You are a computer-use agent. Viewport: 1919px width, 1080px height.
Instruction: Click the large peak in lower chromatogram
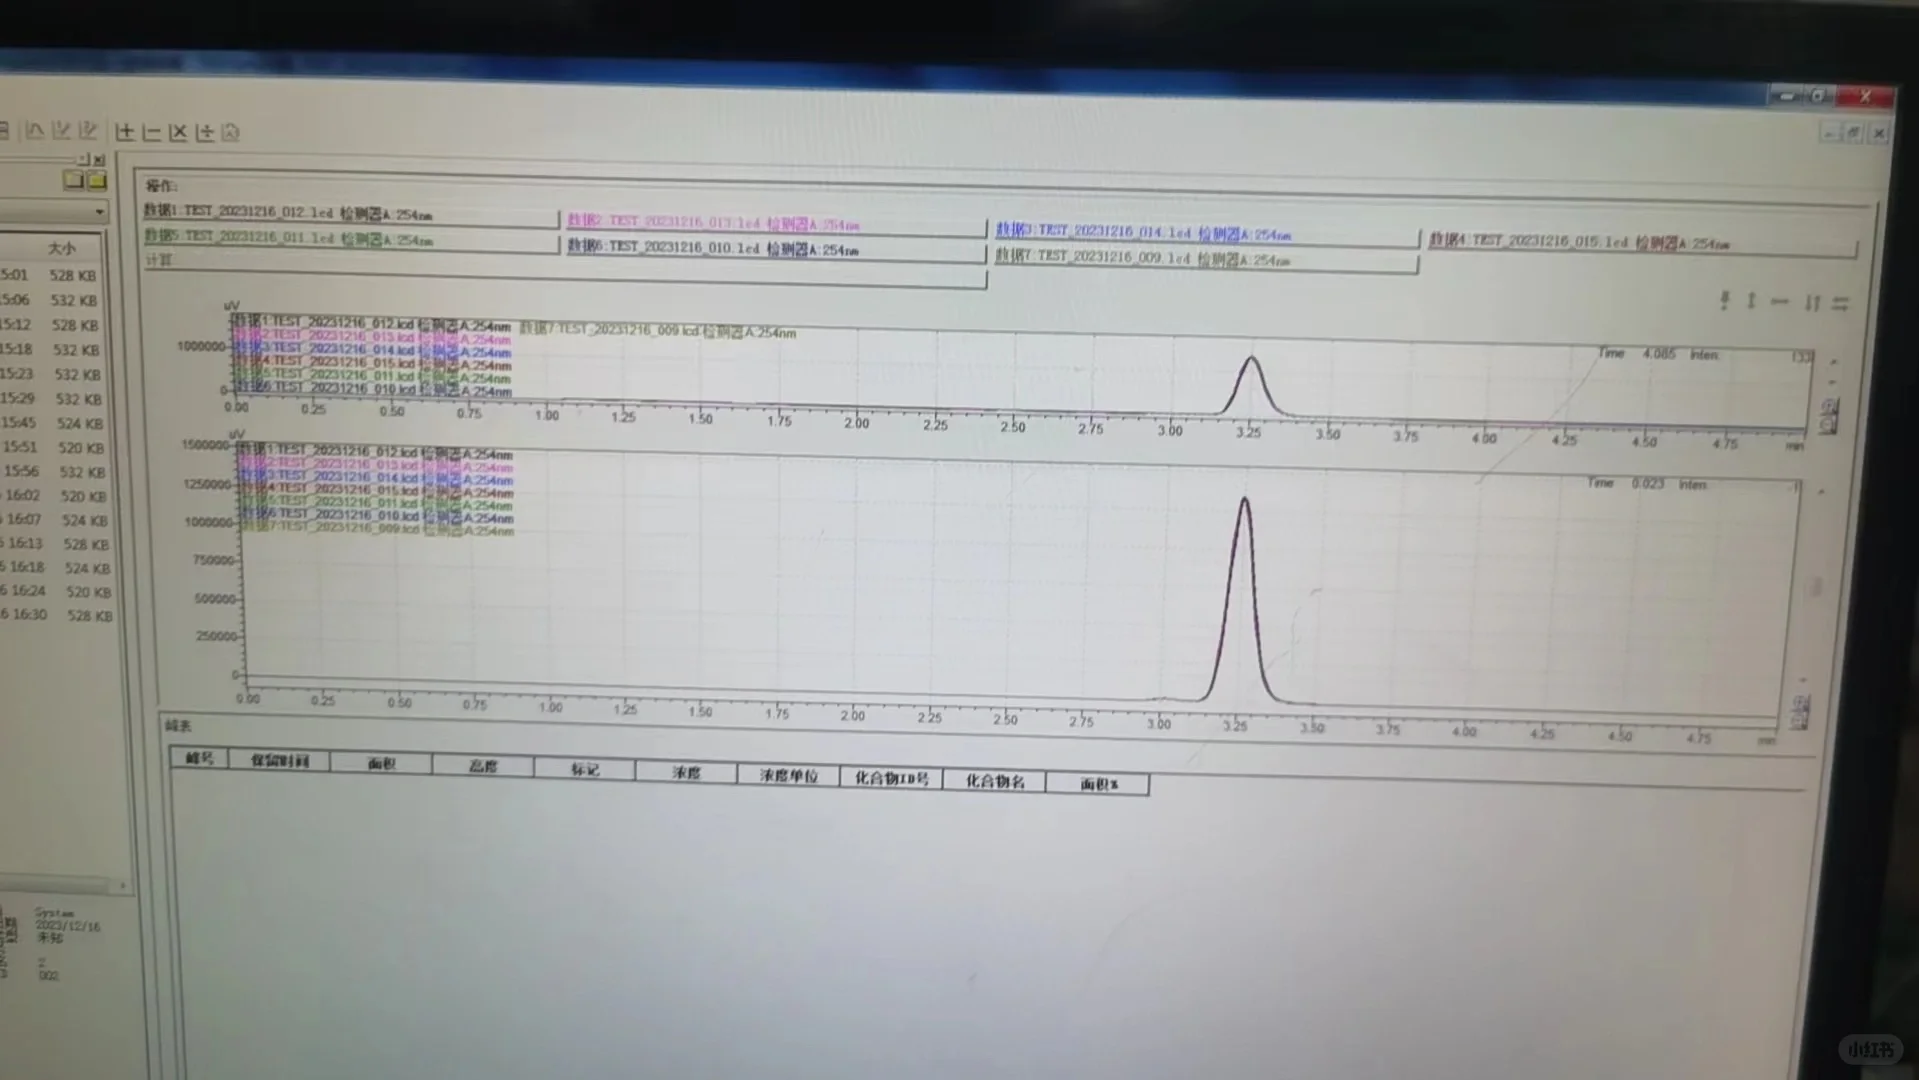(x=1243, y=600)
